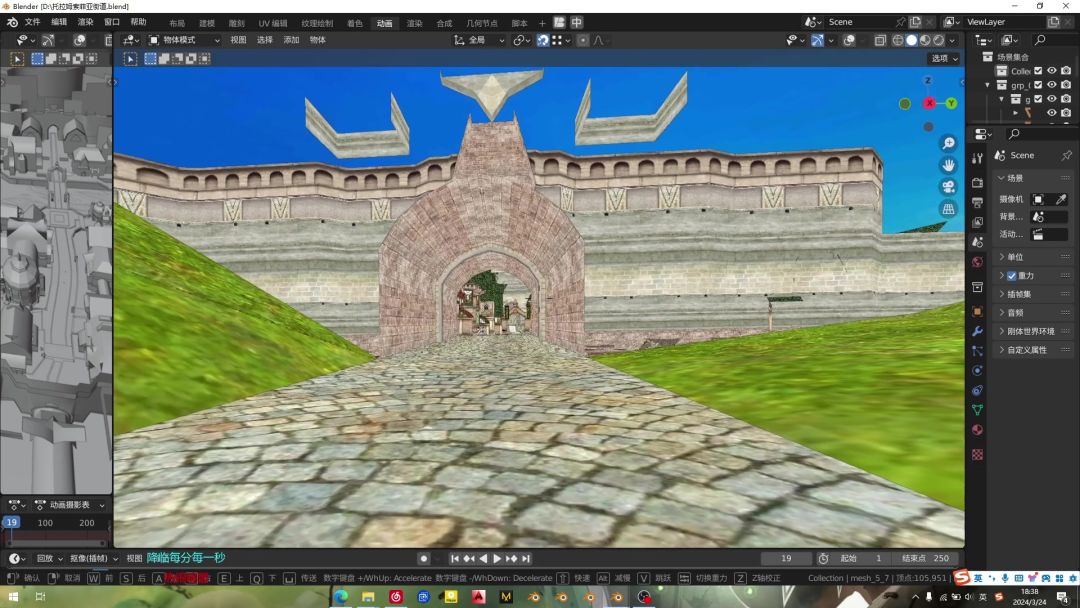1080x608 pixels.
Task: Toggle camera view with the camera gizmo
Action: pos(948,187)
